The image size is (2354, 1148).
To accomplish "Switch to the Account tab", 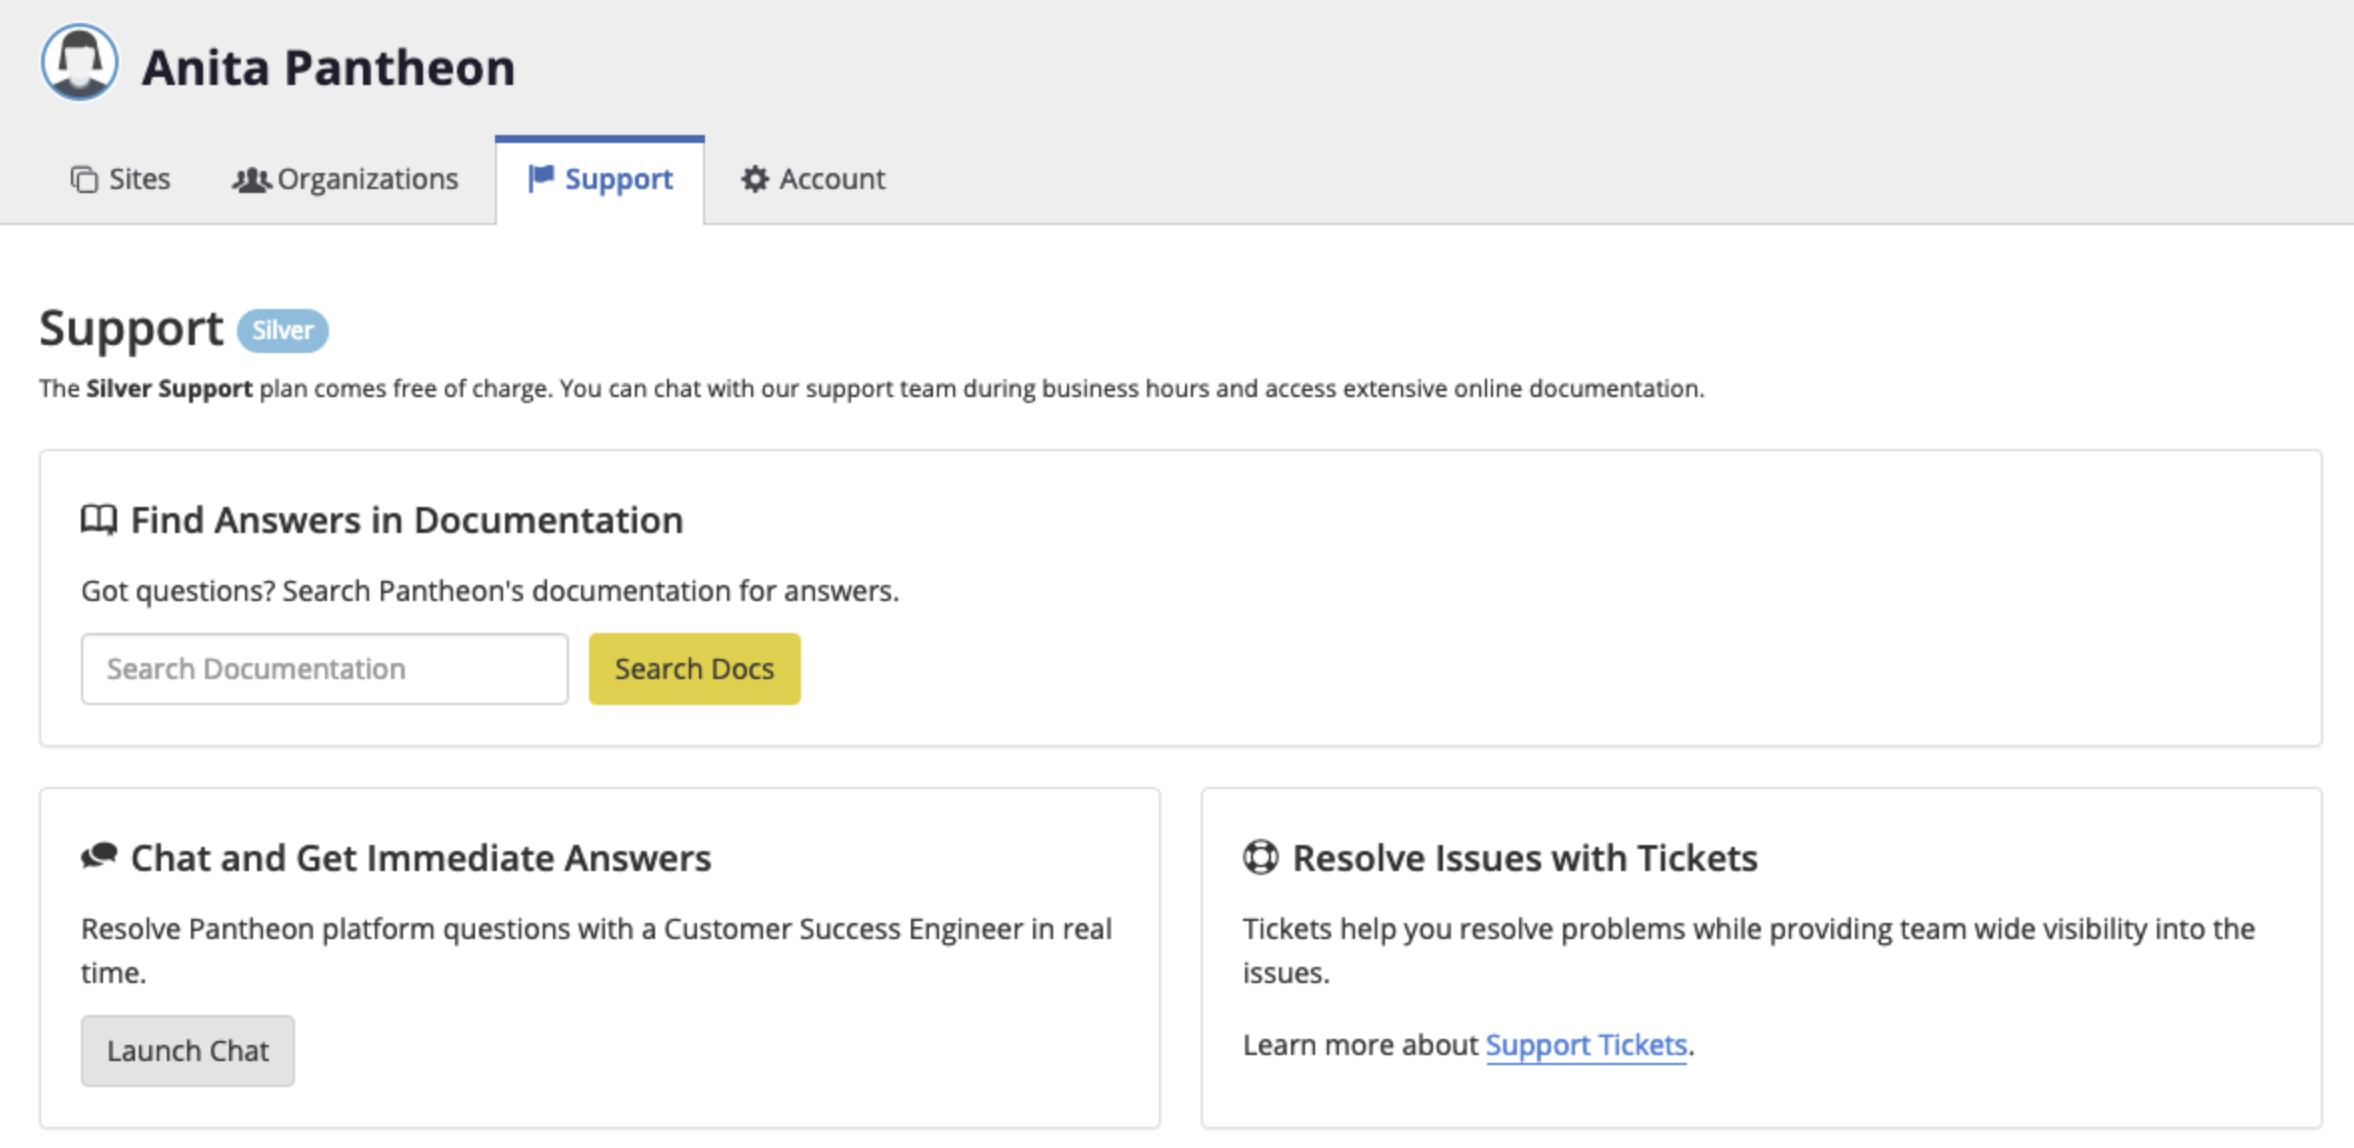I will [834, 179].
